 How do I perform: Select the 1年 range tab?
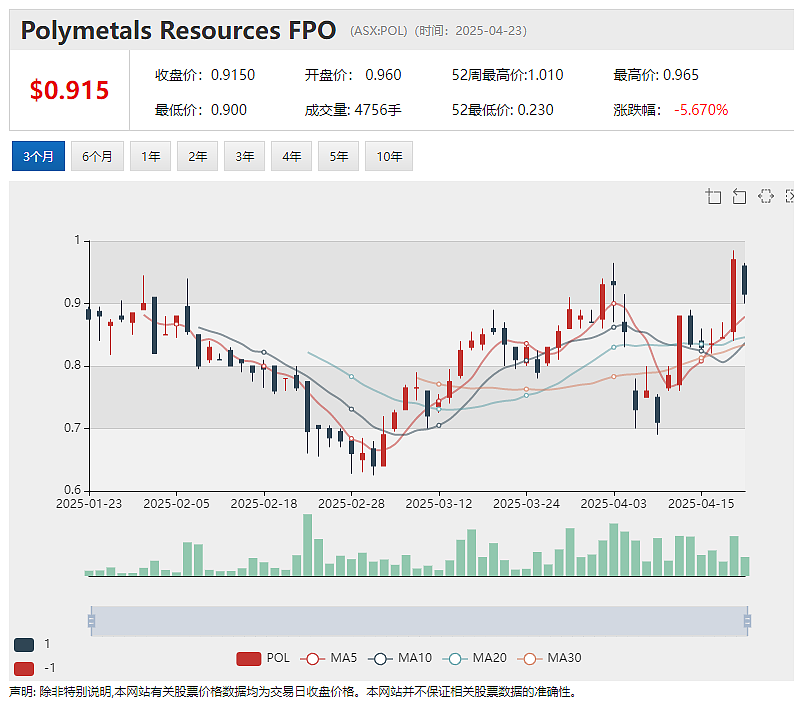[150, 156]
